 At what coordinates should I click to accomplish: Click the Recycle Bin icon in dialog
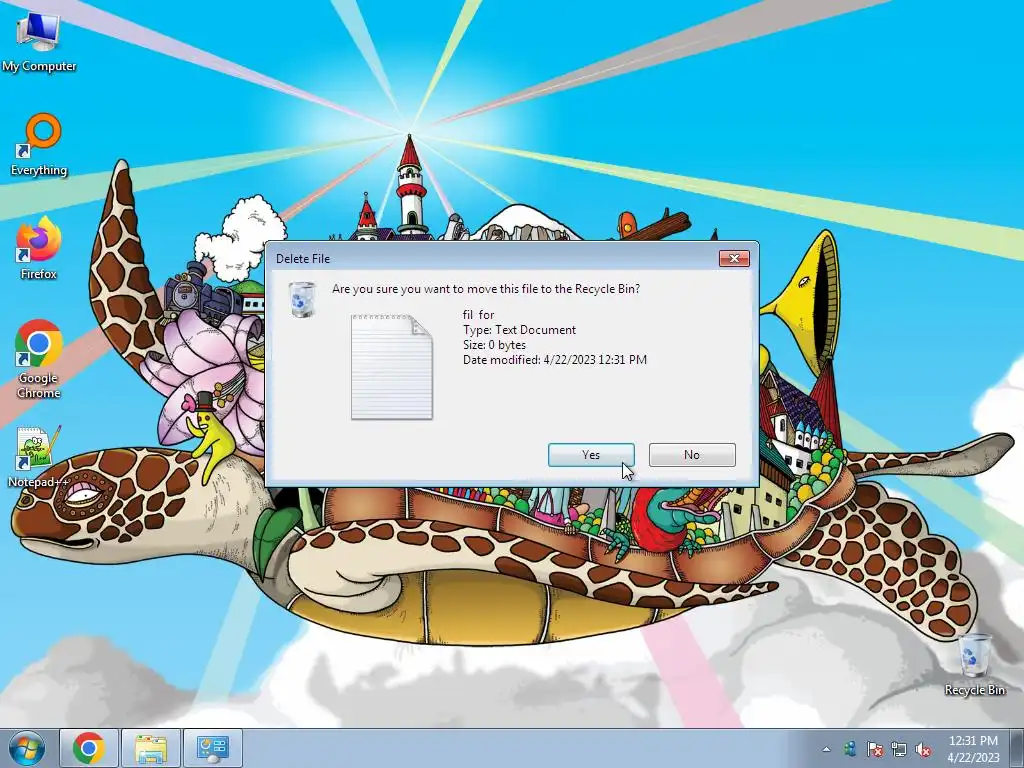[302, 299]
